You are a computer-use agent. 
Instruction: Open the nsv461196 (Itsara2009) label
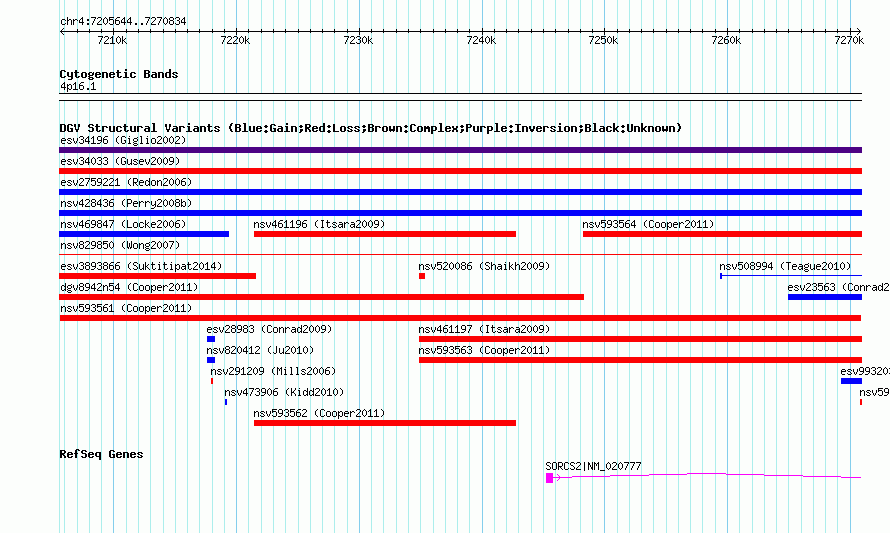click(x=319, y=224)
